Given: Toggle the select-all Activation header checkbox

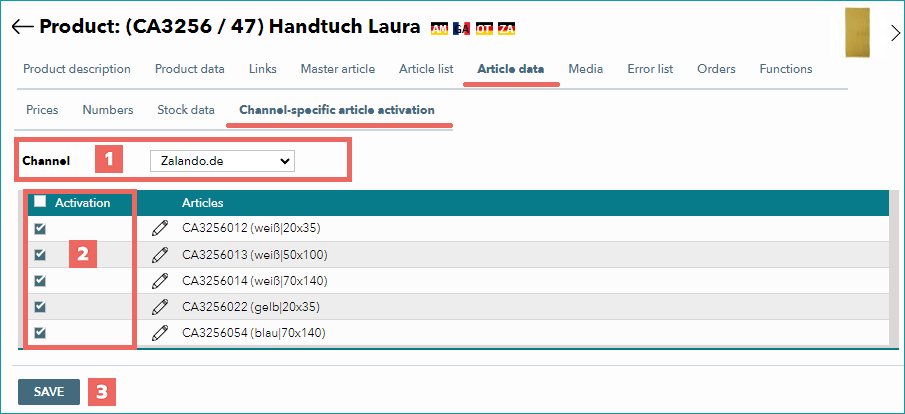Looking at the screenshot, I should pyautogui.click(x=40, y=202).
